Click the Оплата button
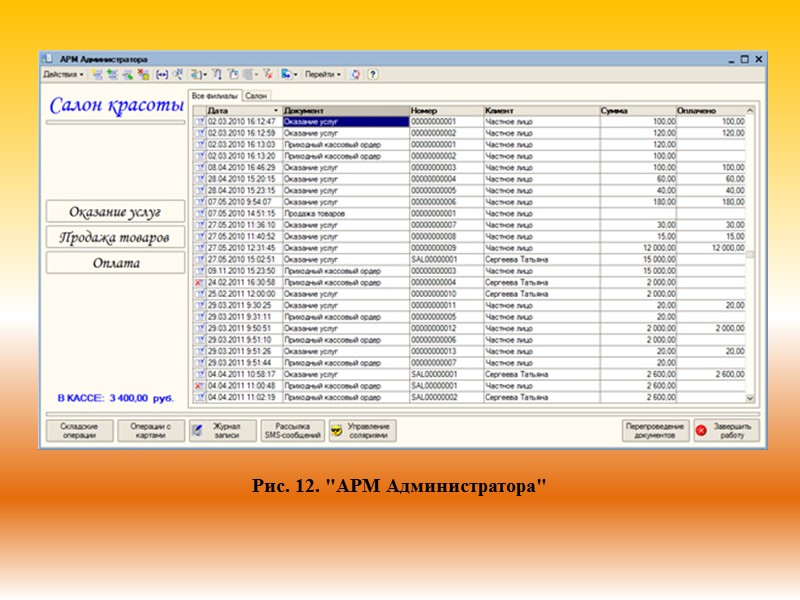 (115, 263)
